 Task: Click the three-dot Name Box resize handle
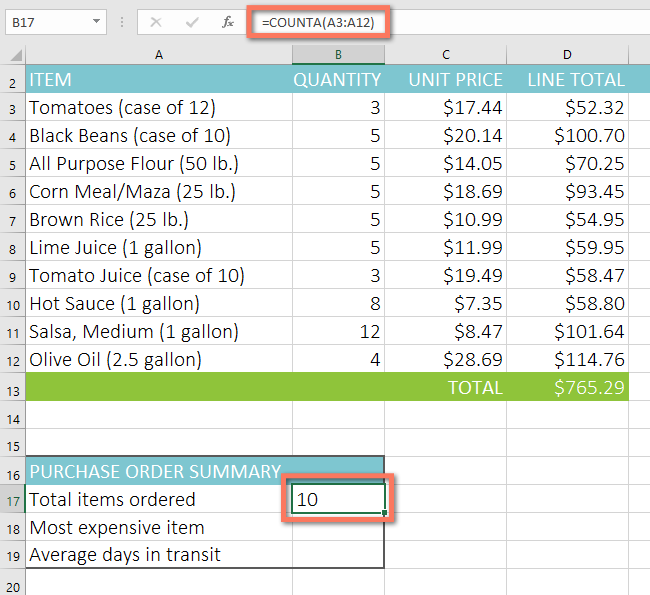[122, 21]
